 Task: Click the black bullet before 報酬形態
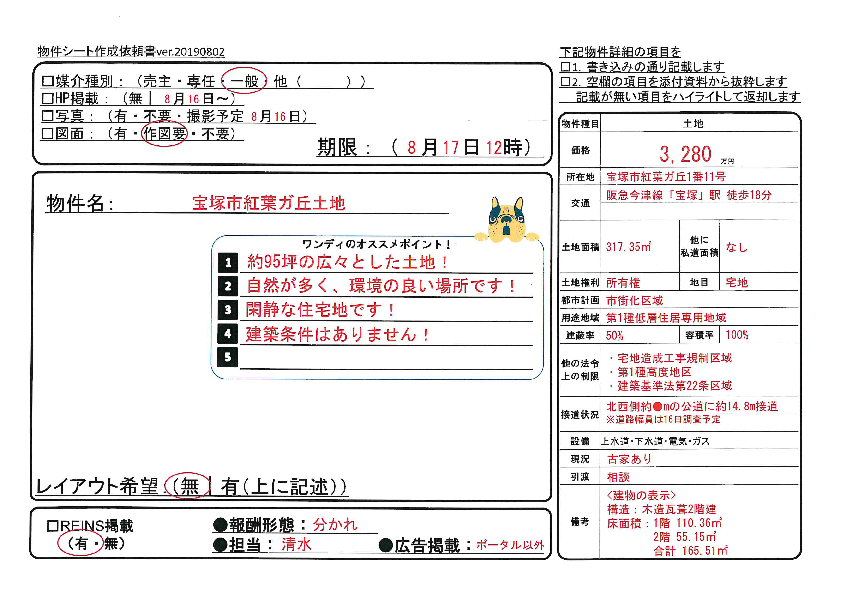[220, 525]
